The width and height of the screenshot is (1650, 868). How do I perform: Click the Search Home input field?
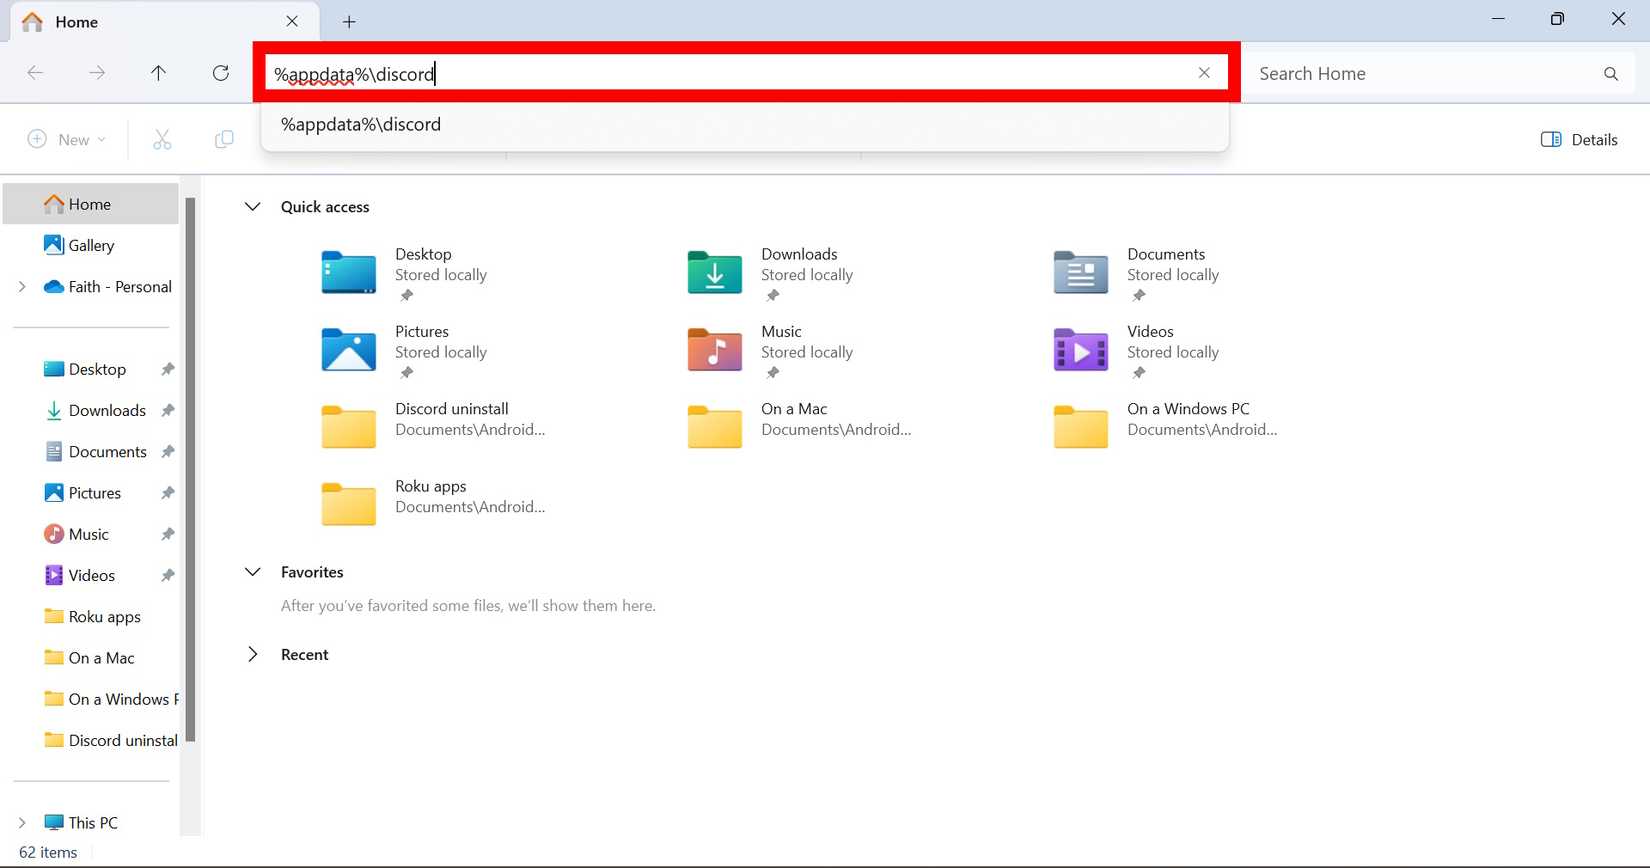(1420, 74)
